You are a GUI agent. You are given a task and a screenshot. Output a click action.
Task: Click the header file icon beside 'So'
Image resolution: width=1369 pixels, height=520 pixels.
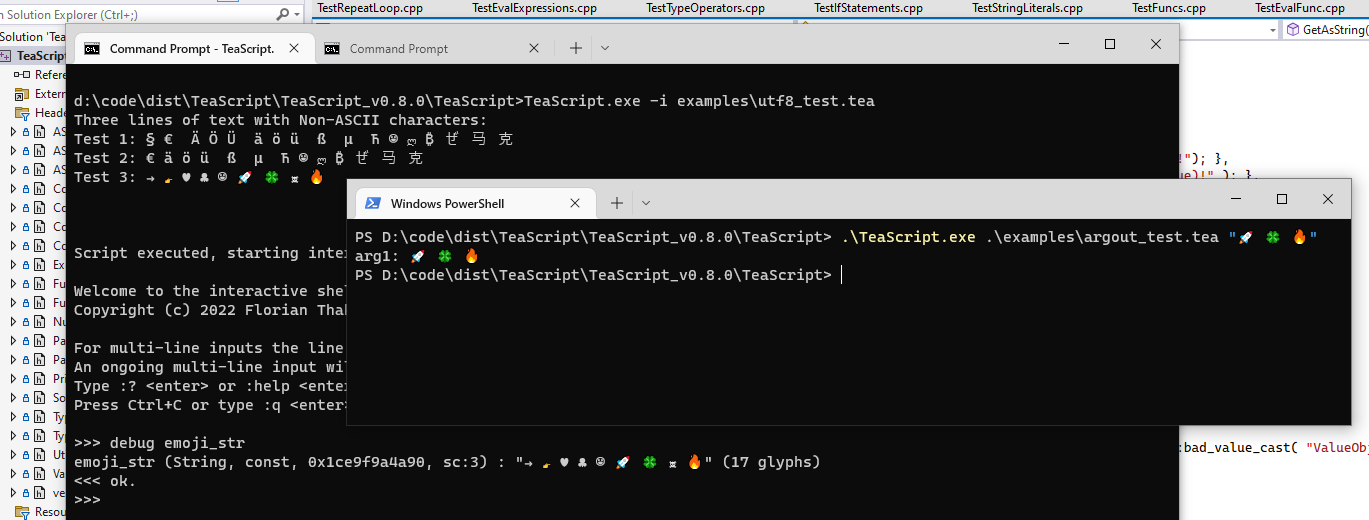pos(40,398)
